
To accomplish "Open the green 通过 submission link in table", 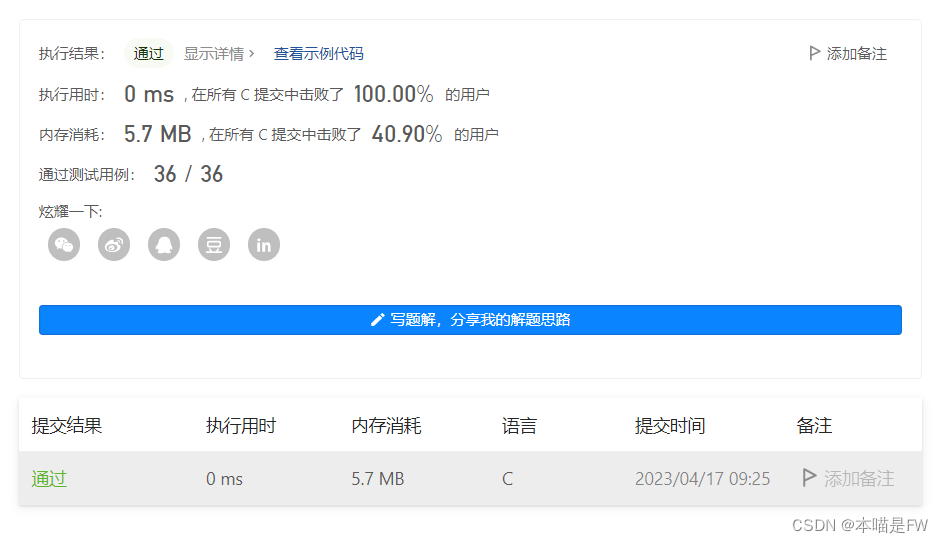I will pyautogui.click(x=49, y=479).
